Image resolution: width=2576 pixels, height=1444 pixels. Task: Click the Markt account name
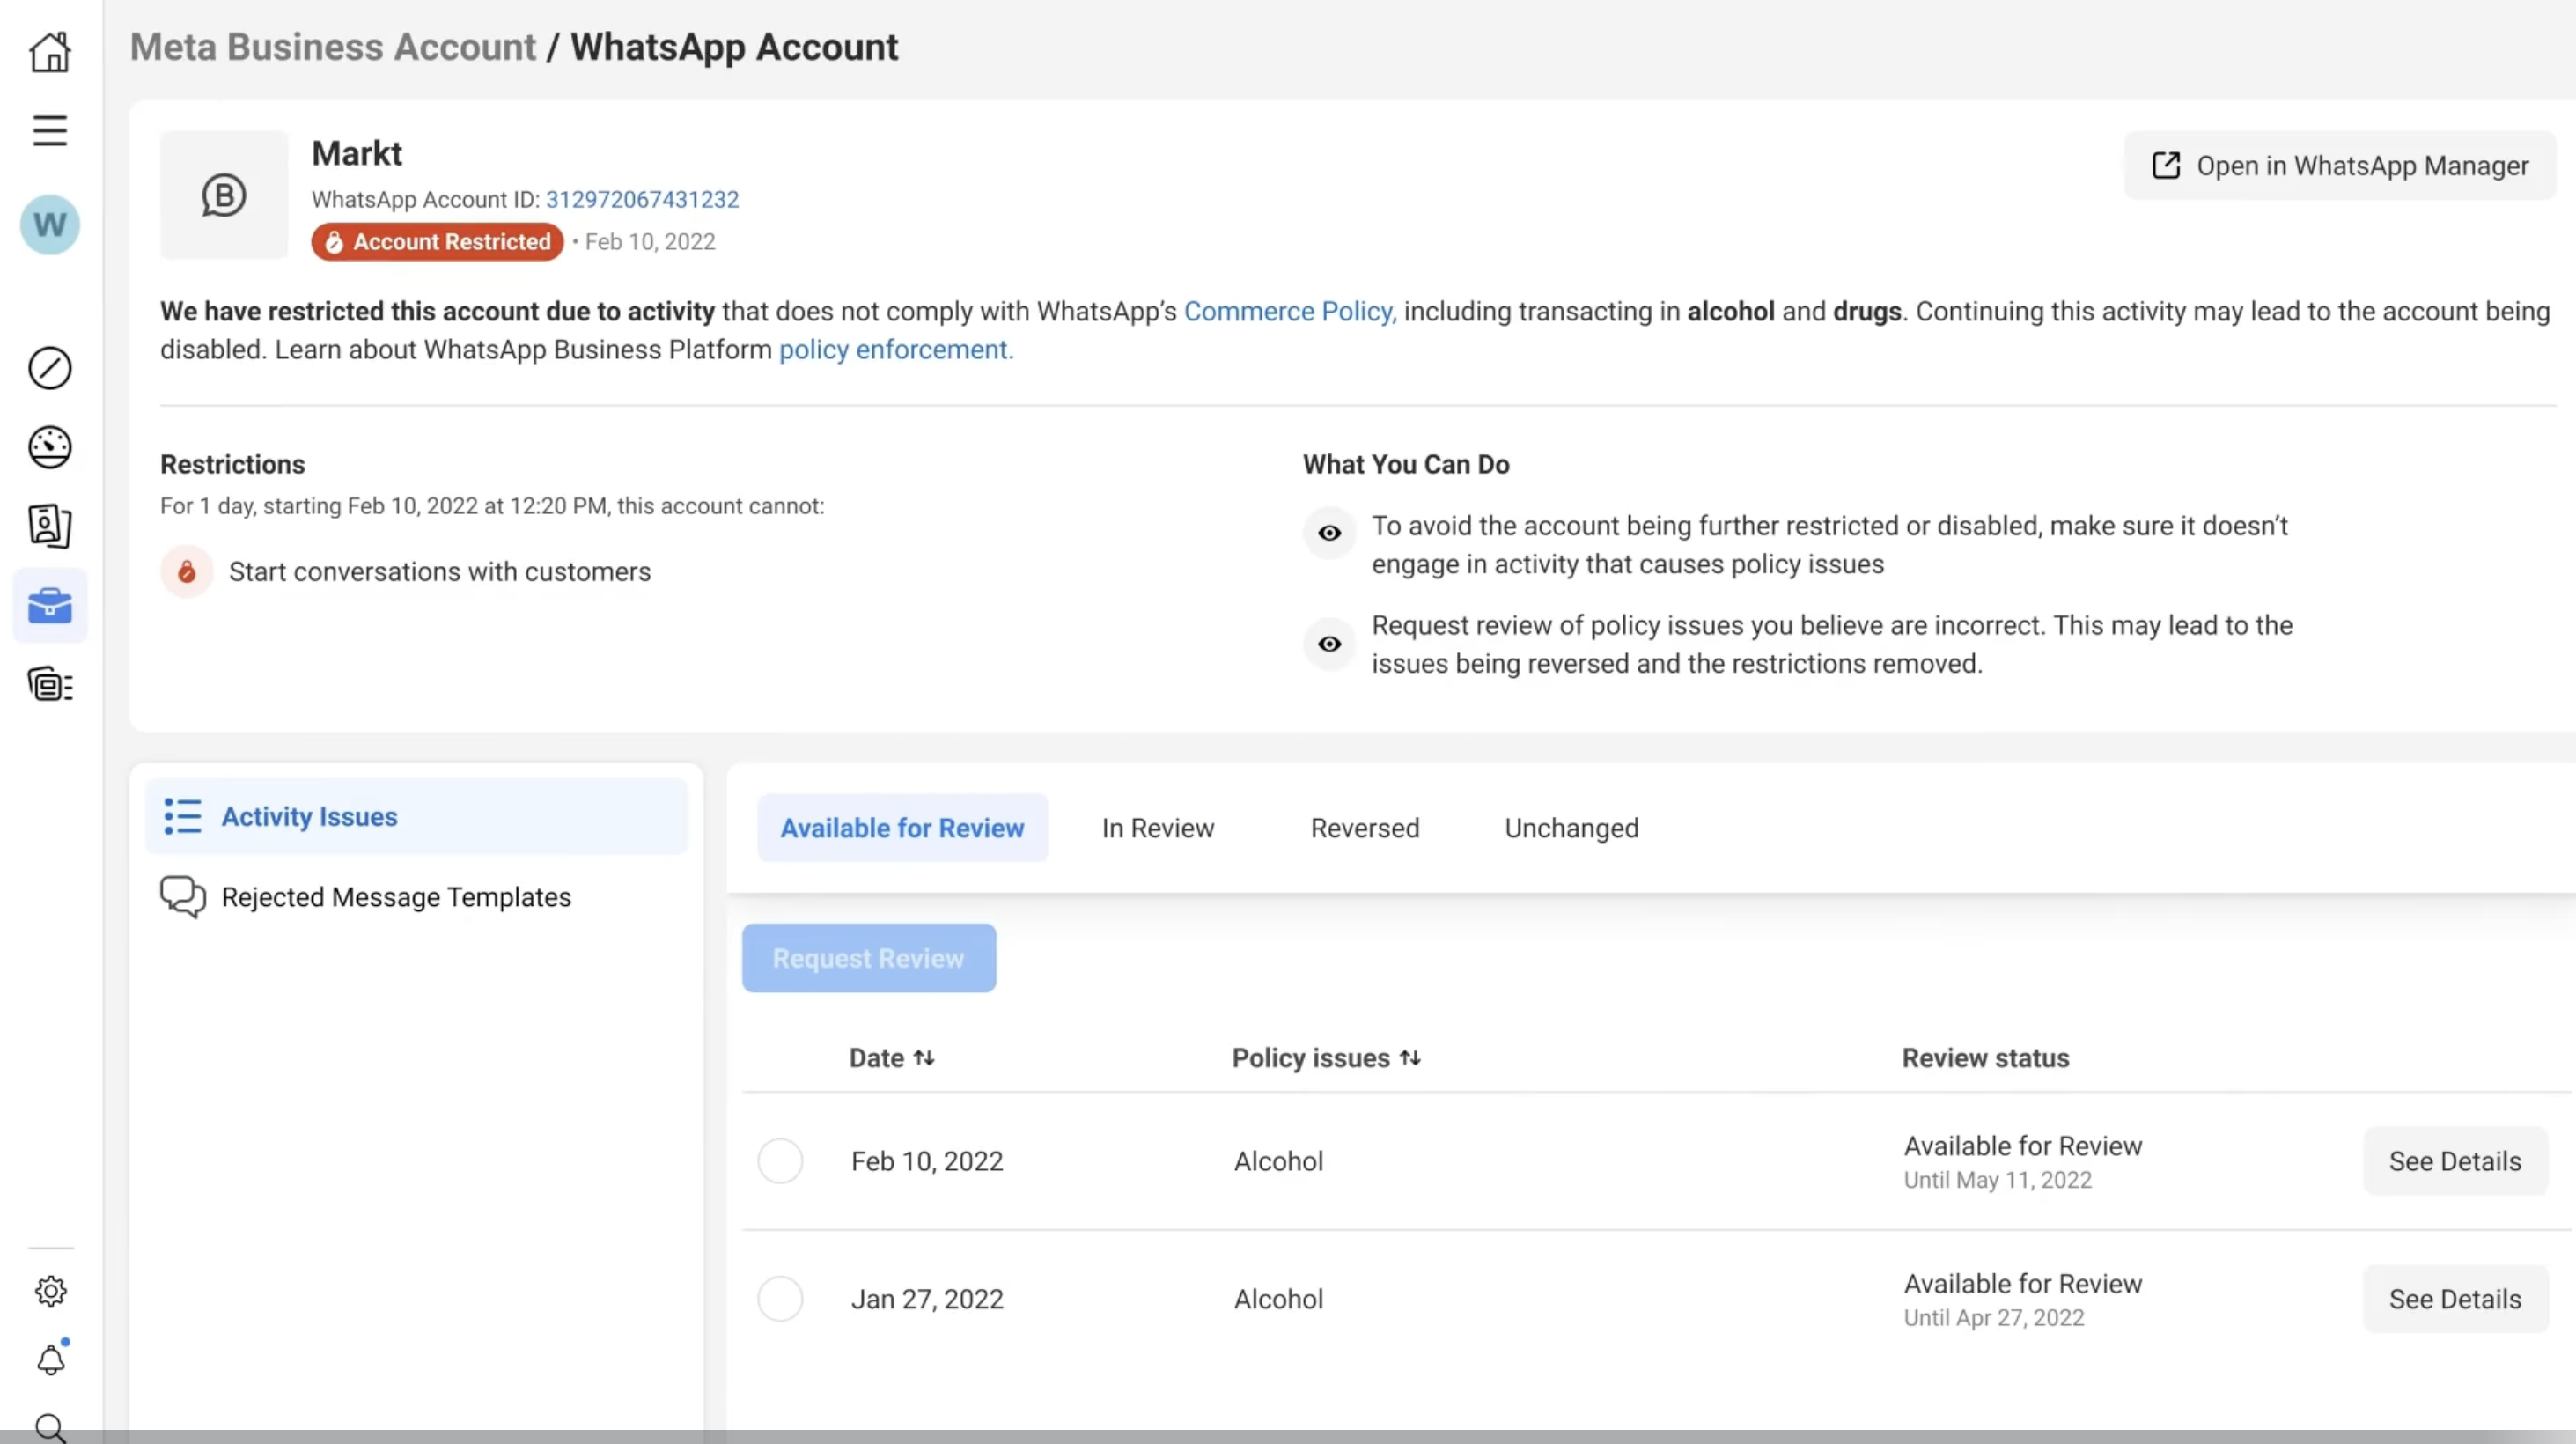[357, 153]
